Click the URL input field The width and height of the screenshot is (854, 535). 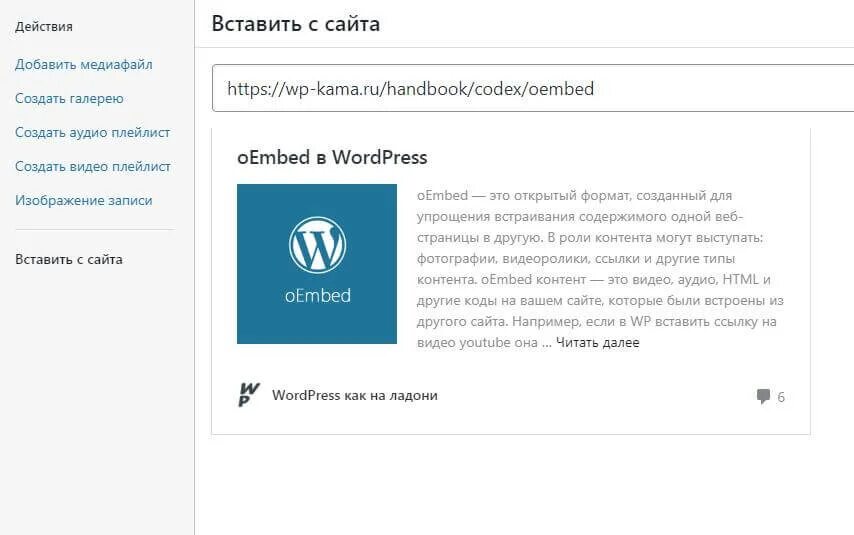pos(533,88)
